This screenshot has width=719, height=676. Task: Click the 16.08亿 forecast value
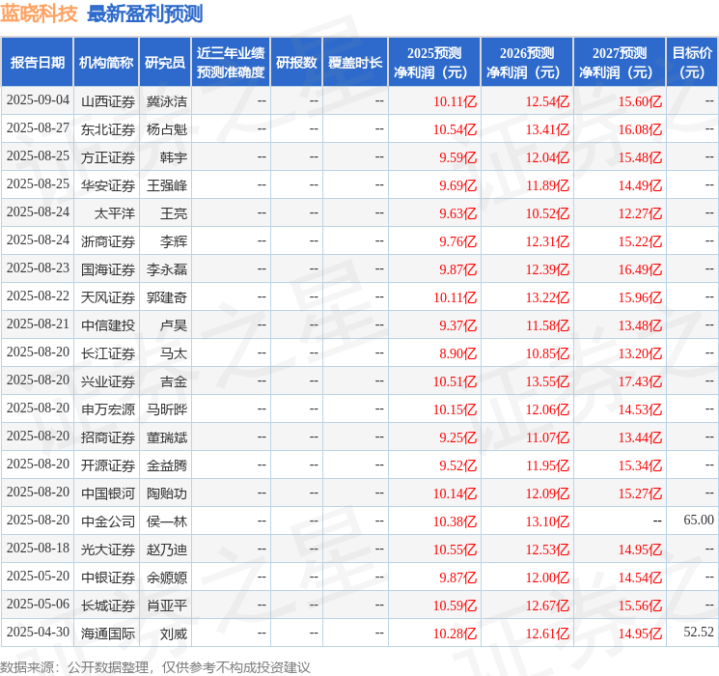click(x=640, y=130)
